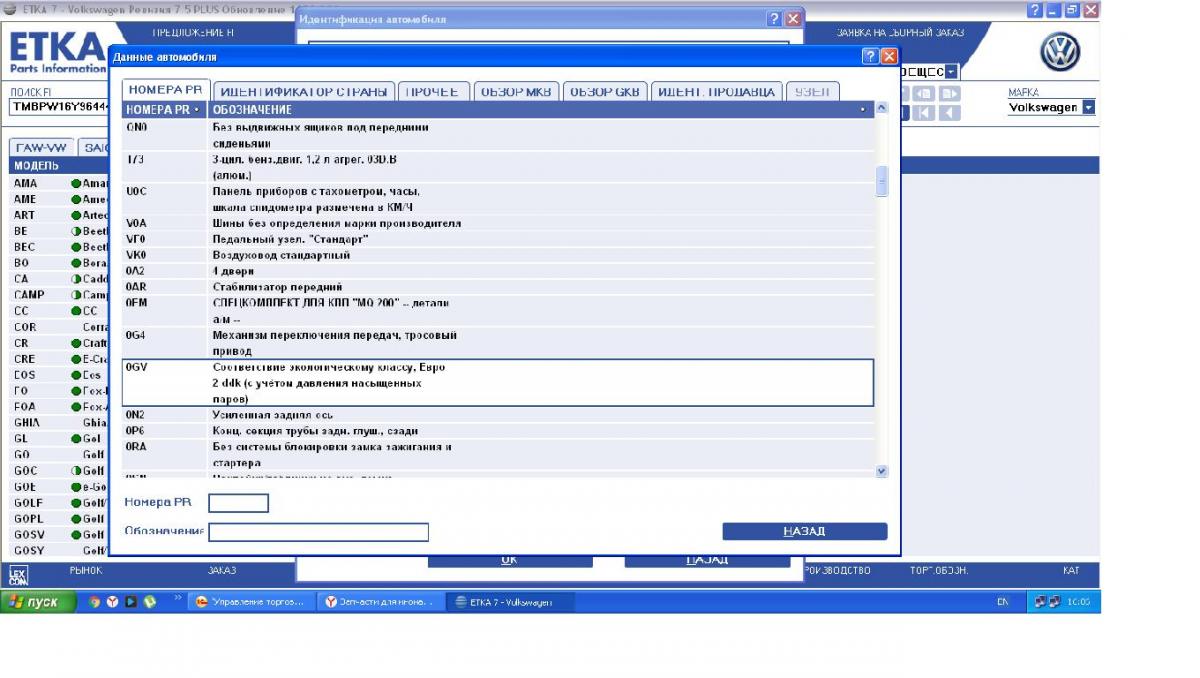Screen dimensions: 1200x678
Task: Click the PR list scrollbar down arrow
Action: (x=881, y=470)
